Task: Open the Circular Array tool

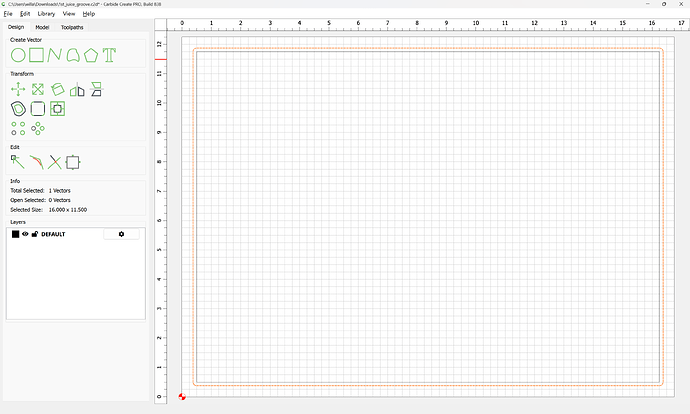Action: coord(38,128)
